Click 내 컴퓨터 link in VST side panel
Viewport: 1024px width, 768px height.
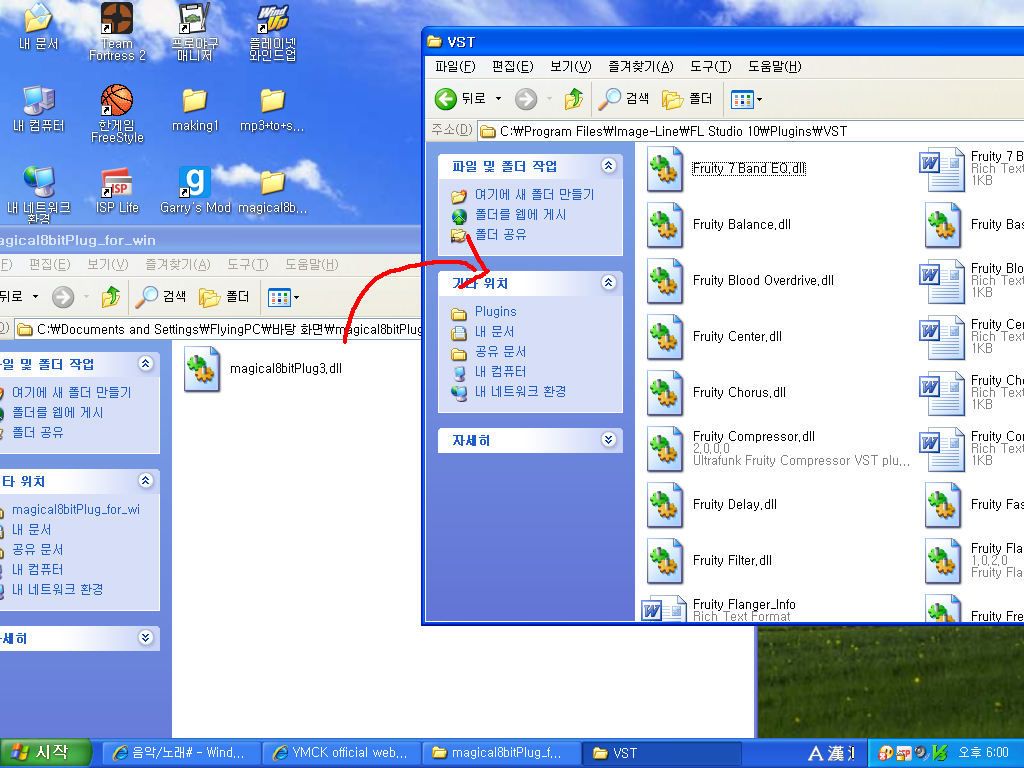point(500,372)
